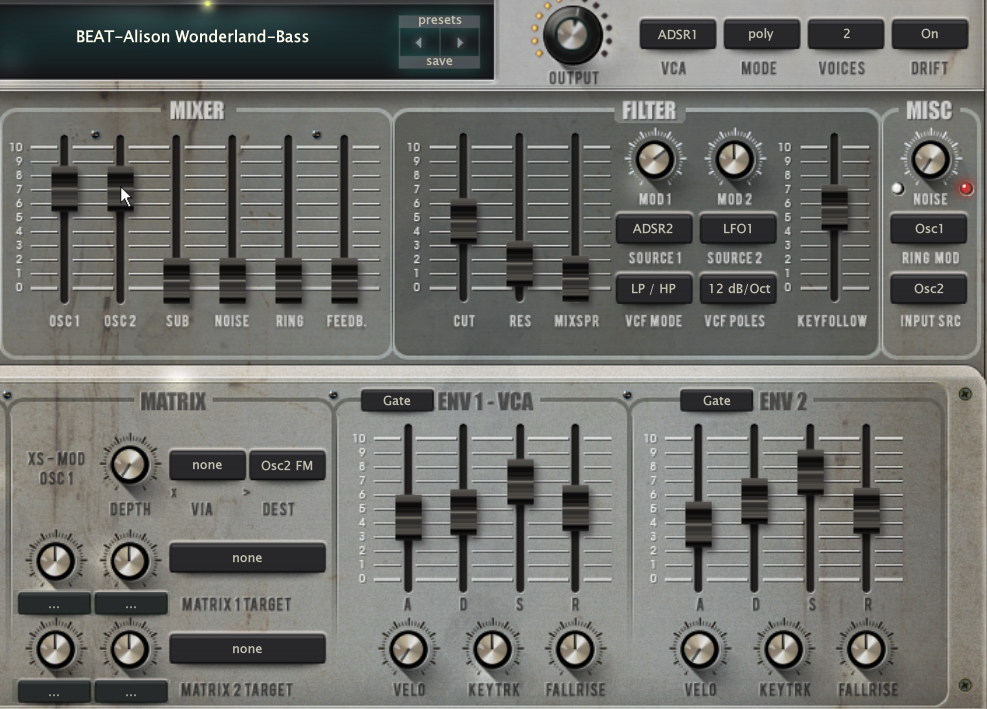
Task: Open the VCA ADSR1 dropdown
Action: tap(677, 34)
